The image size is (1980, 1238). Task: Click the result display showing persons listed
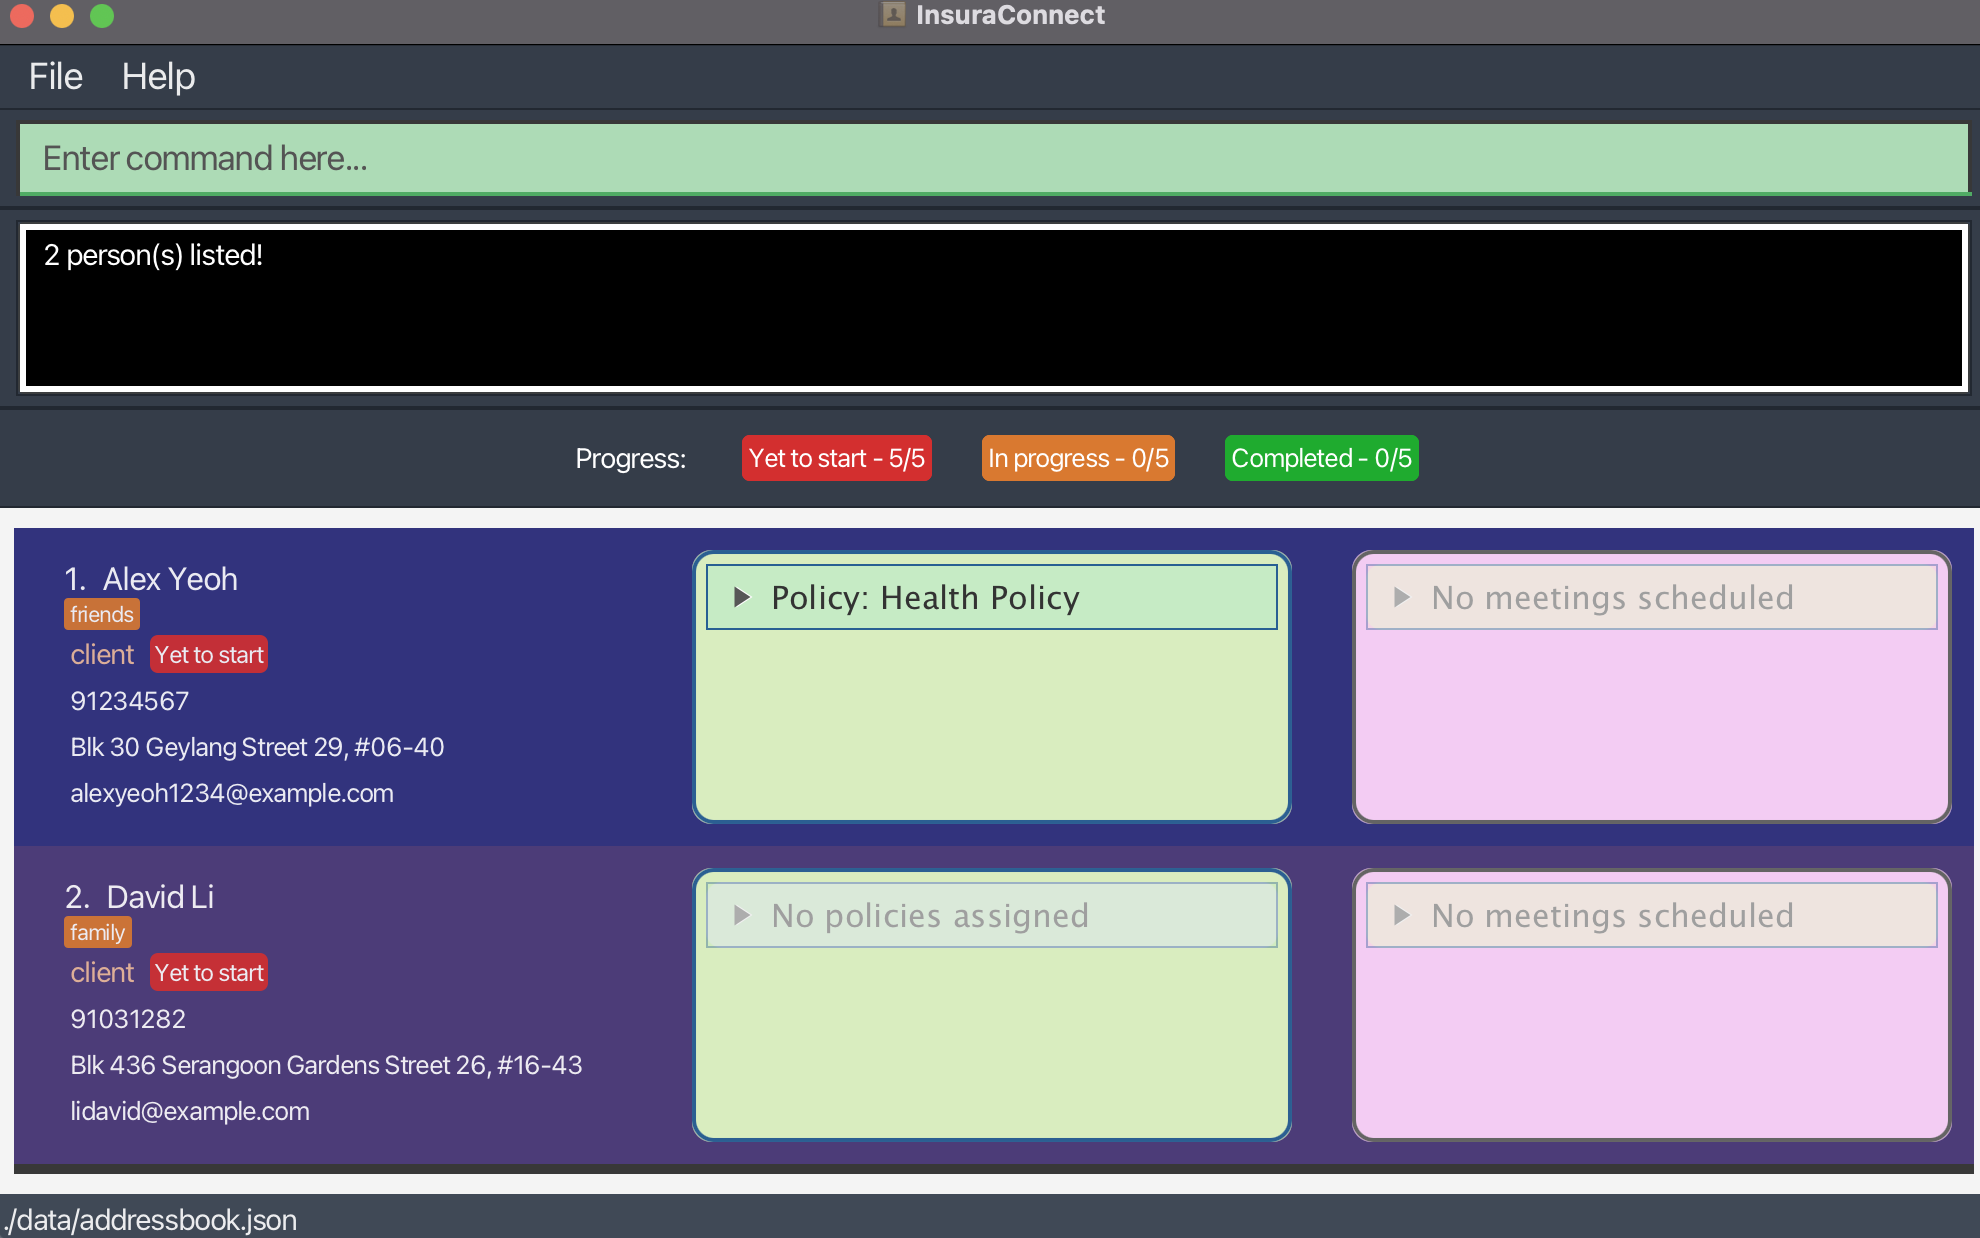(994, 308)
